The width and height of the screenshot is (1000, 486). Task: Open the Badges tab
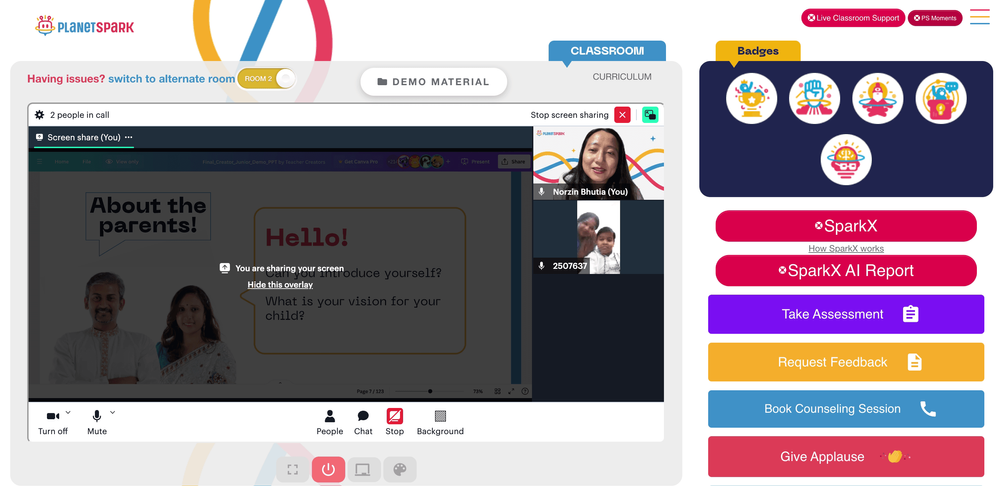click(x=758, y=51)
